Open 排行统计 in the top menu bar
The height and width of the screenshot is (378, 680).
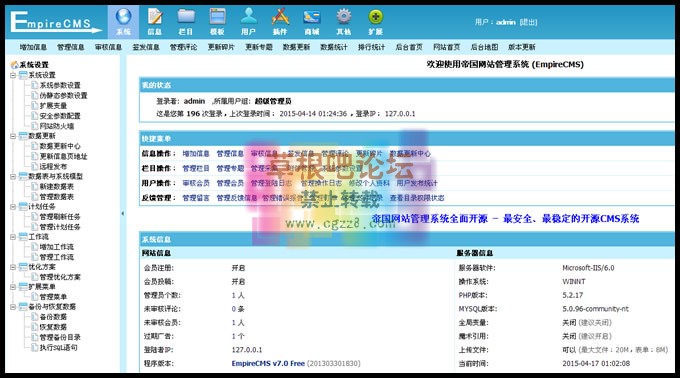point(371,47)
